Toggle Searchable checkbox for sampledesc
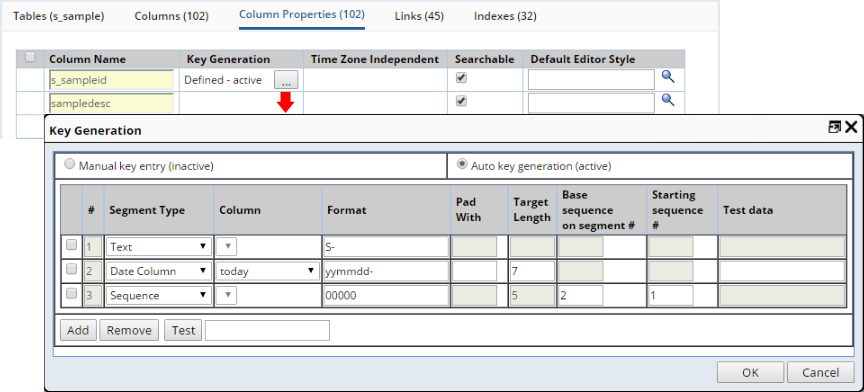864x392 pixels. point(462,101)
